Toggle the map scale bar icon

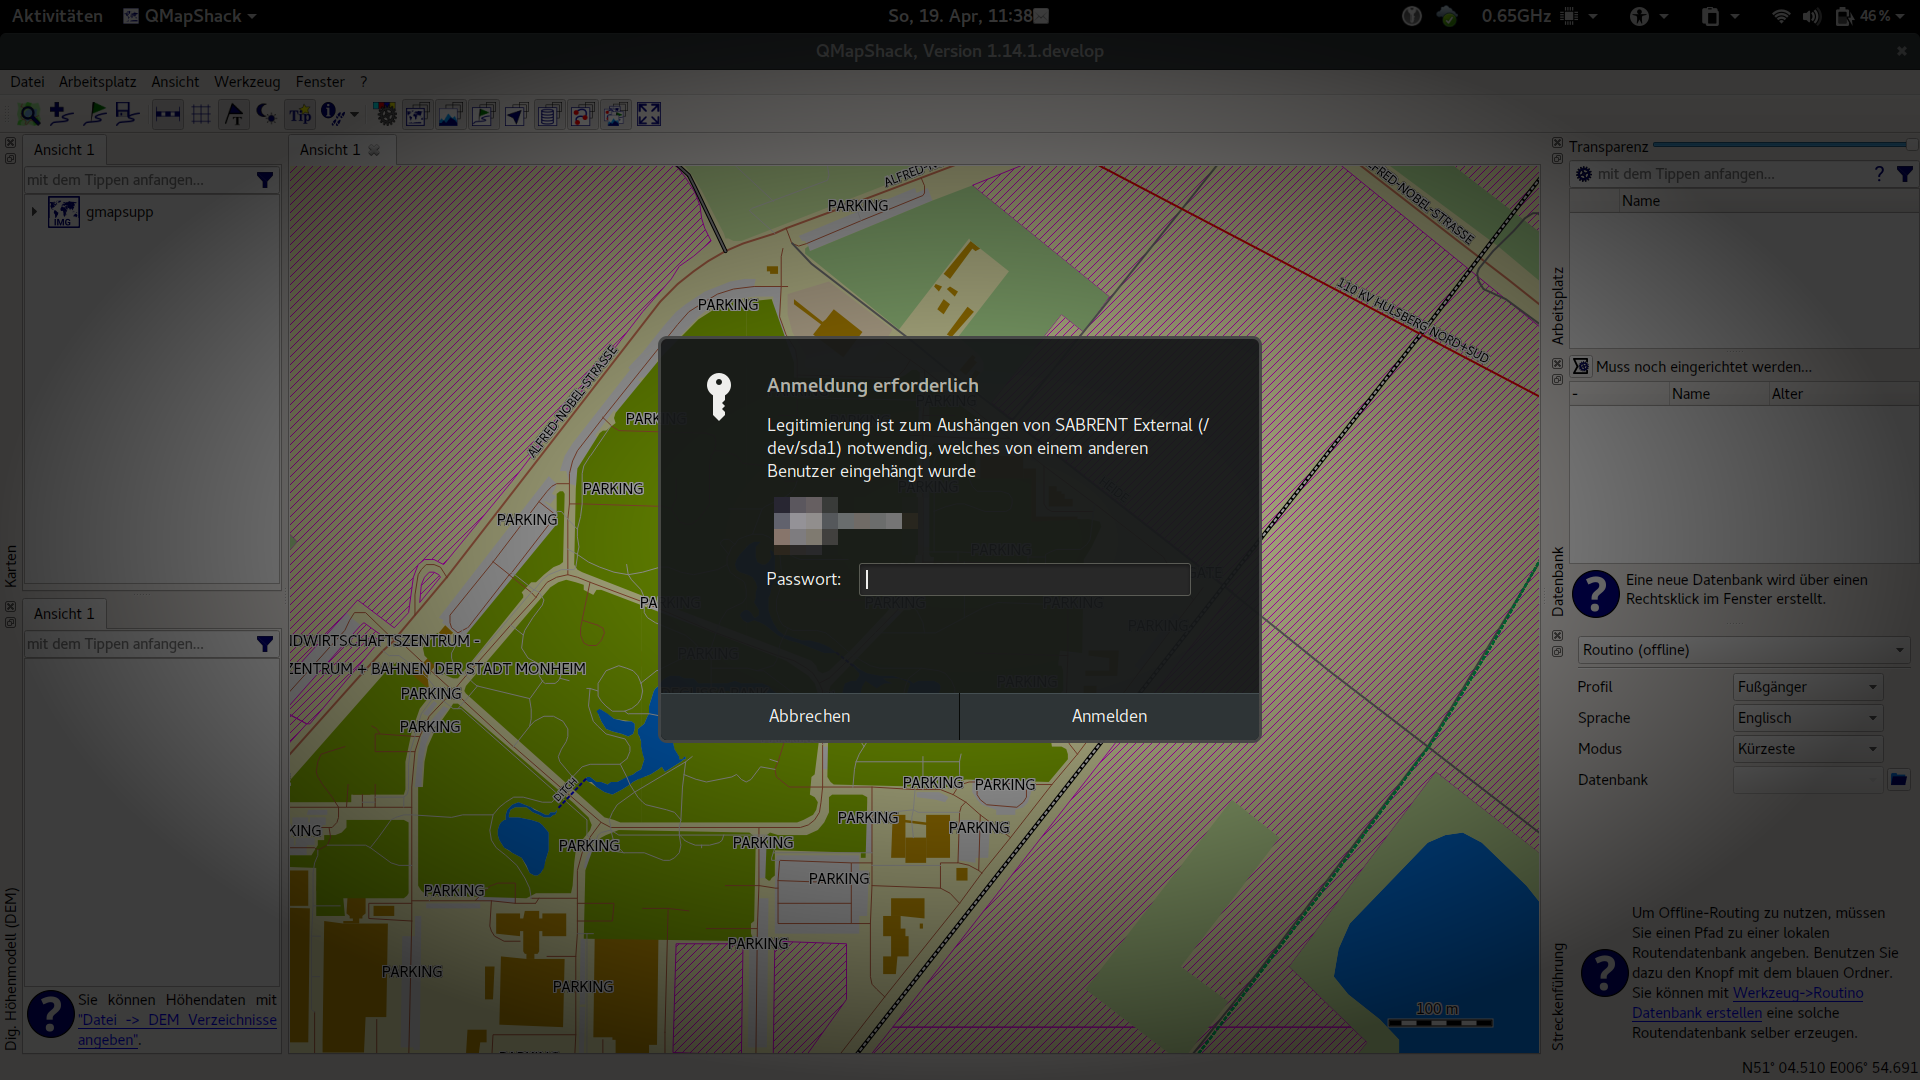(x=167, y=115)
